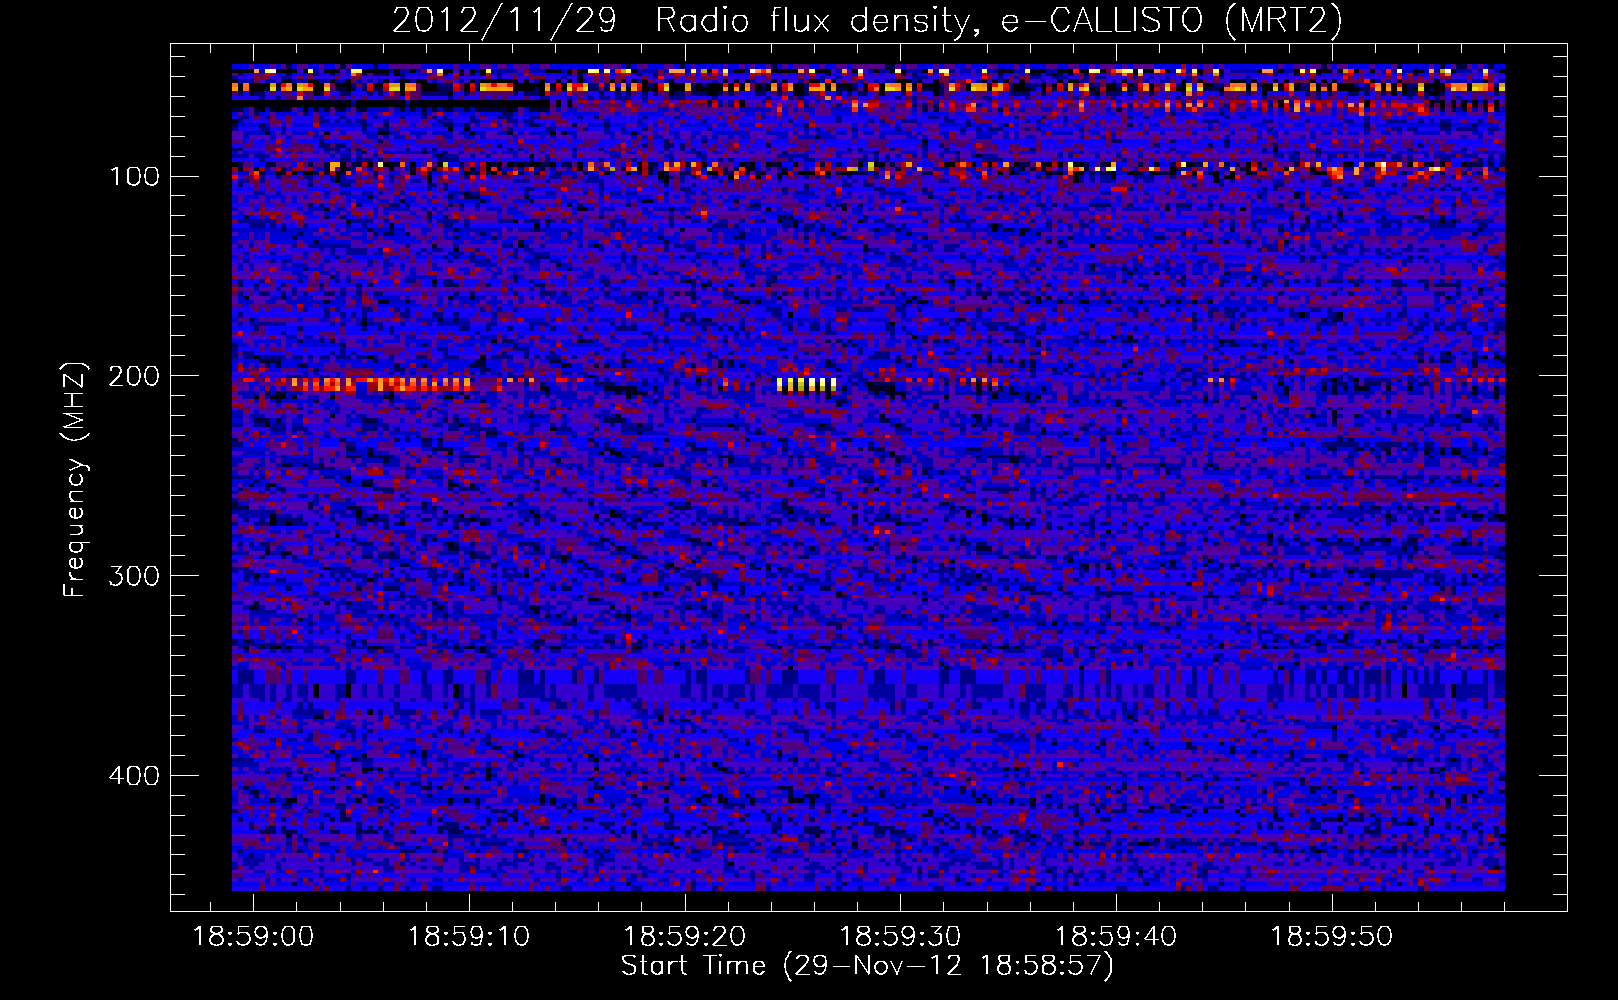This screenshot has width=1618, height=1000.
Task: Click the '300' frequency tick label
Action: 134,576
